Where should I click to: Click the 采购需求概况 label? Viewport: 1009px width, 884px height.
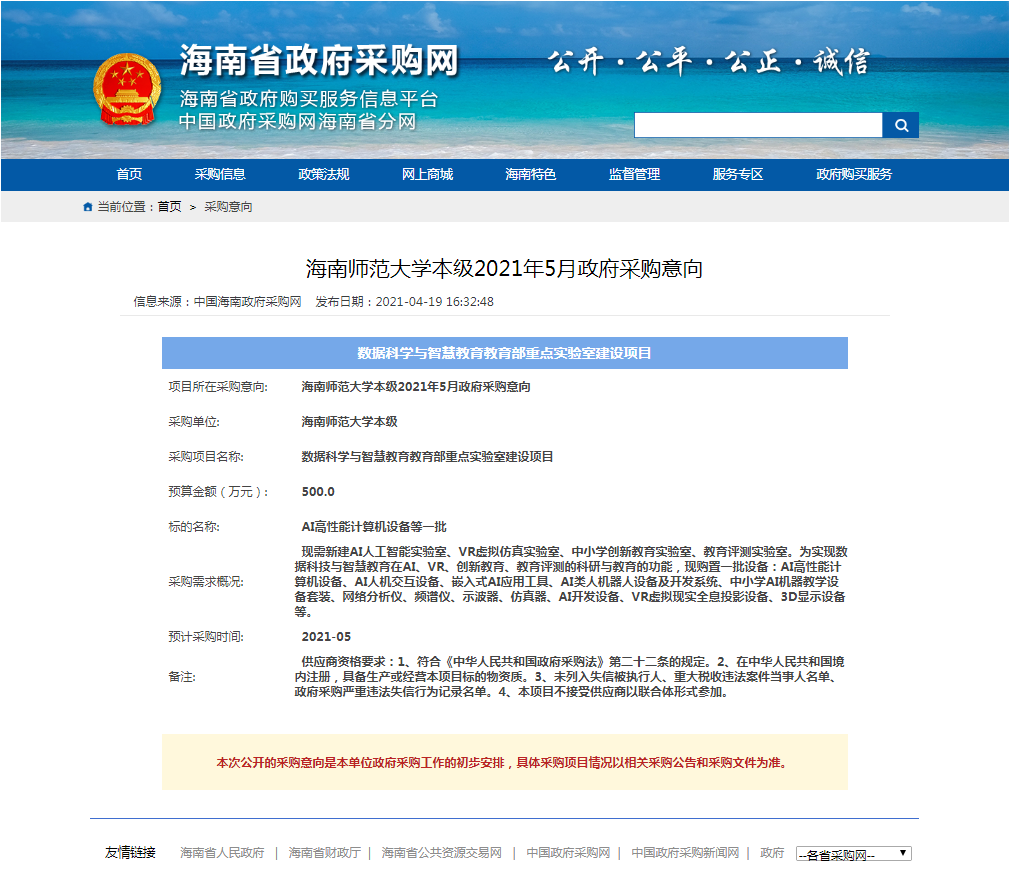click(206, 582)
